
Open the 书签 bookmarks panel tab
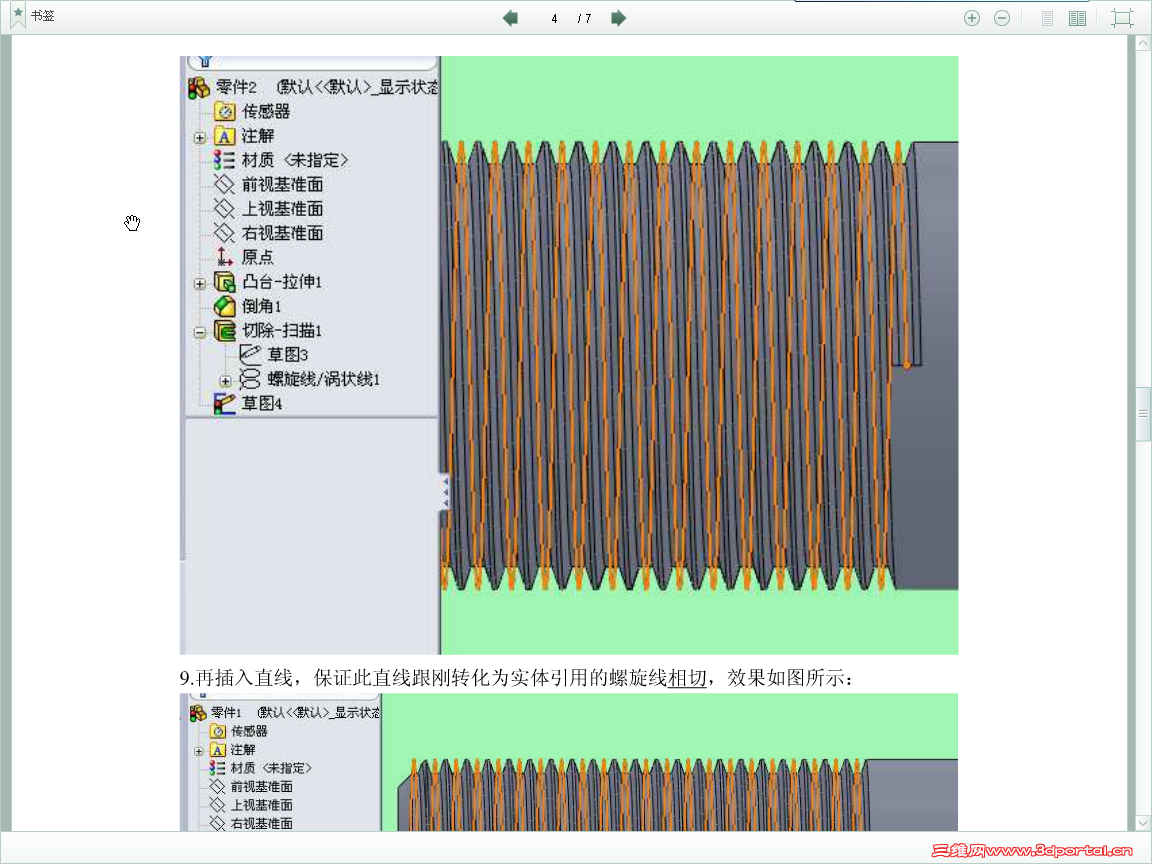(40, 16)
